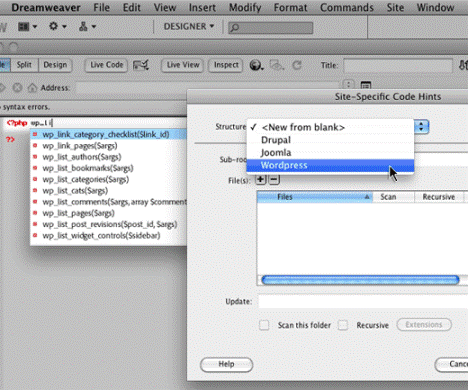Viewport: 468px width, 390px height.
Task: Click the Inspect button
Action: tap(226, 65)
